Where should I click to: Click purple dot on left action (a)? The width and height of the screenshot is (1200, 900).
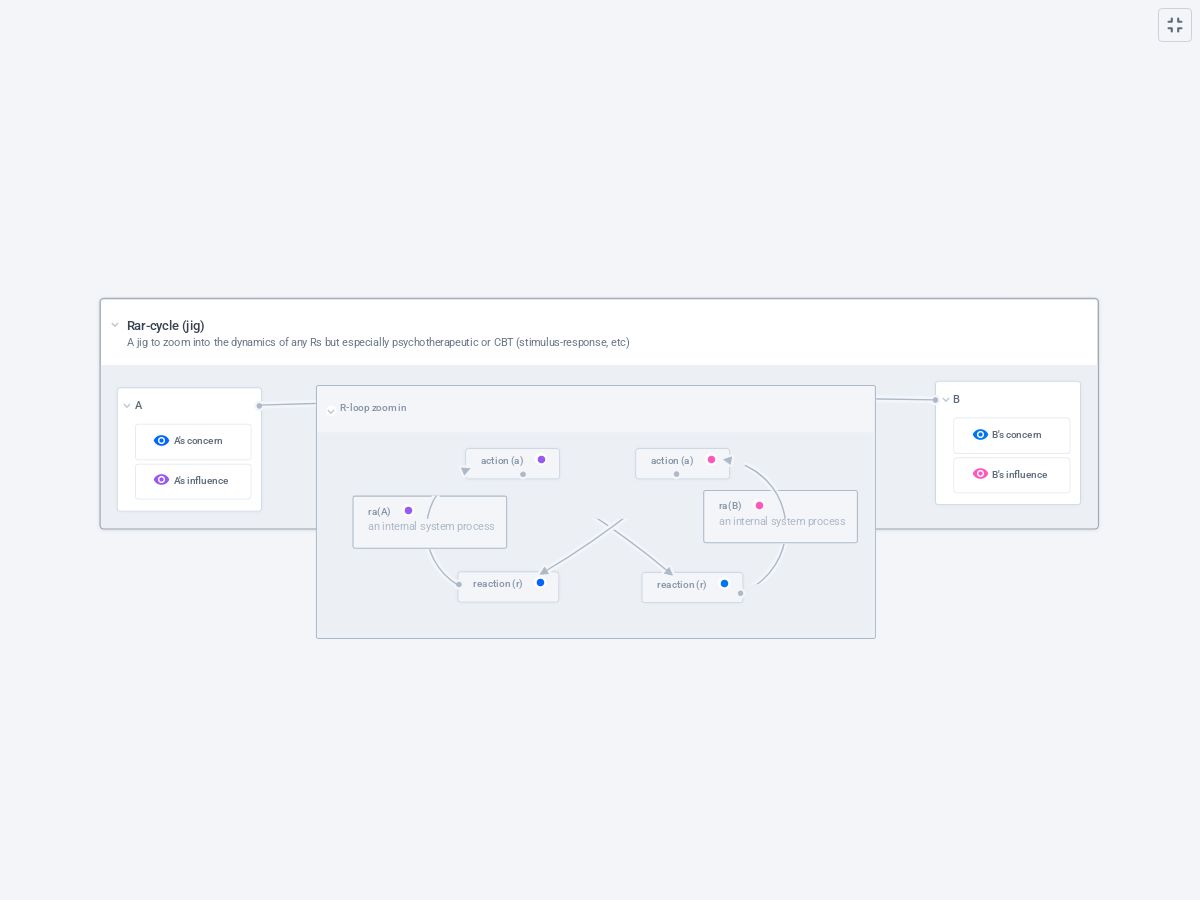pos(541,460)
